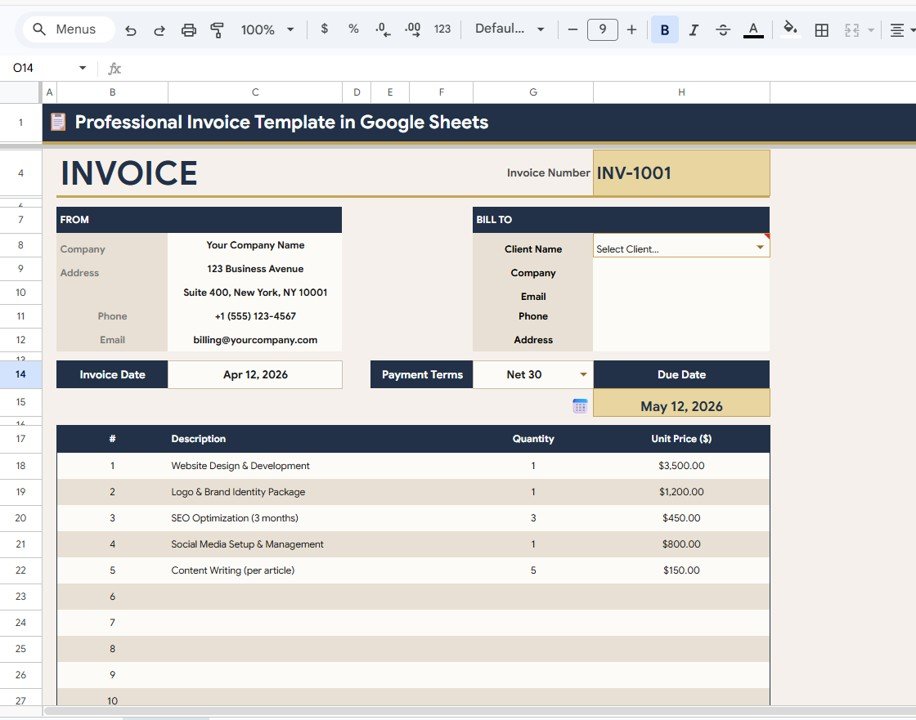Increase decimal places

click(412, 29)
